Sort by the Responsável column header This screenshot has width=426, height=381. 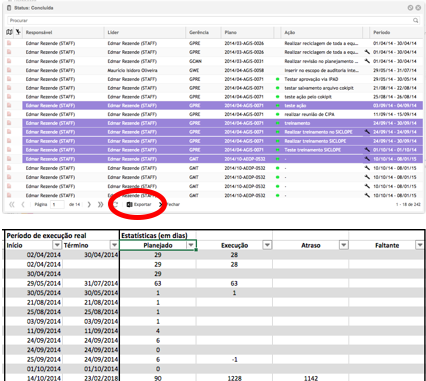pyautogui.click(x=39, y=32)
